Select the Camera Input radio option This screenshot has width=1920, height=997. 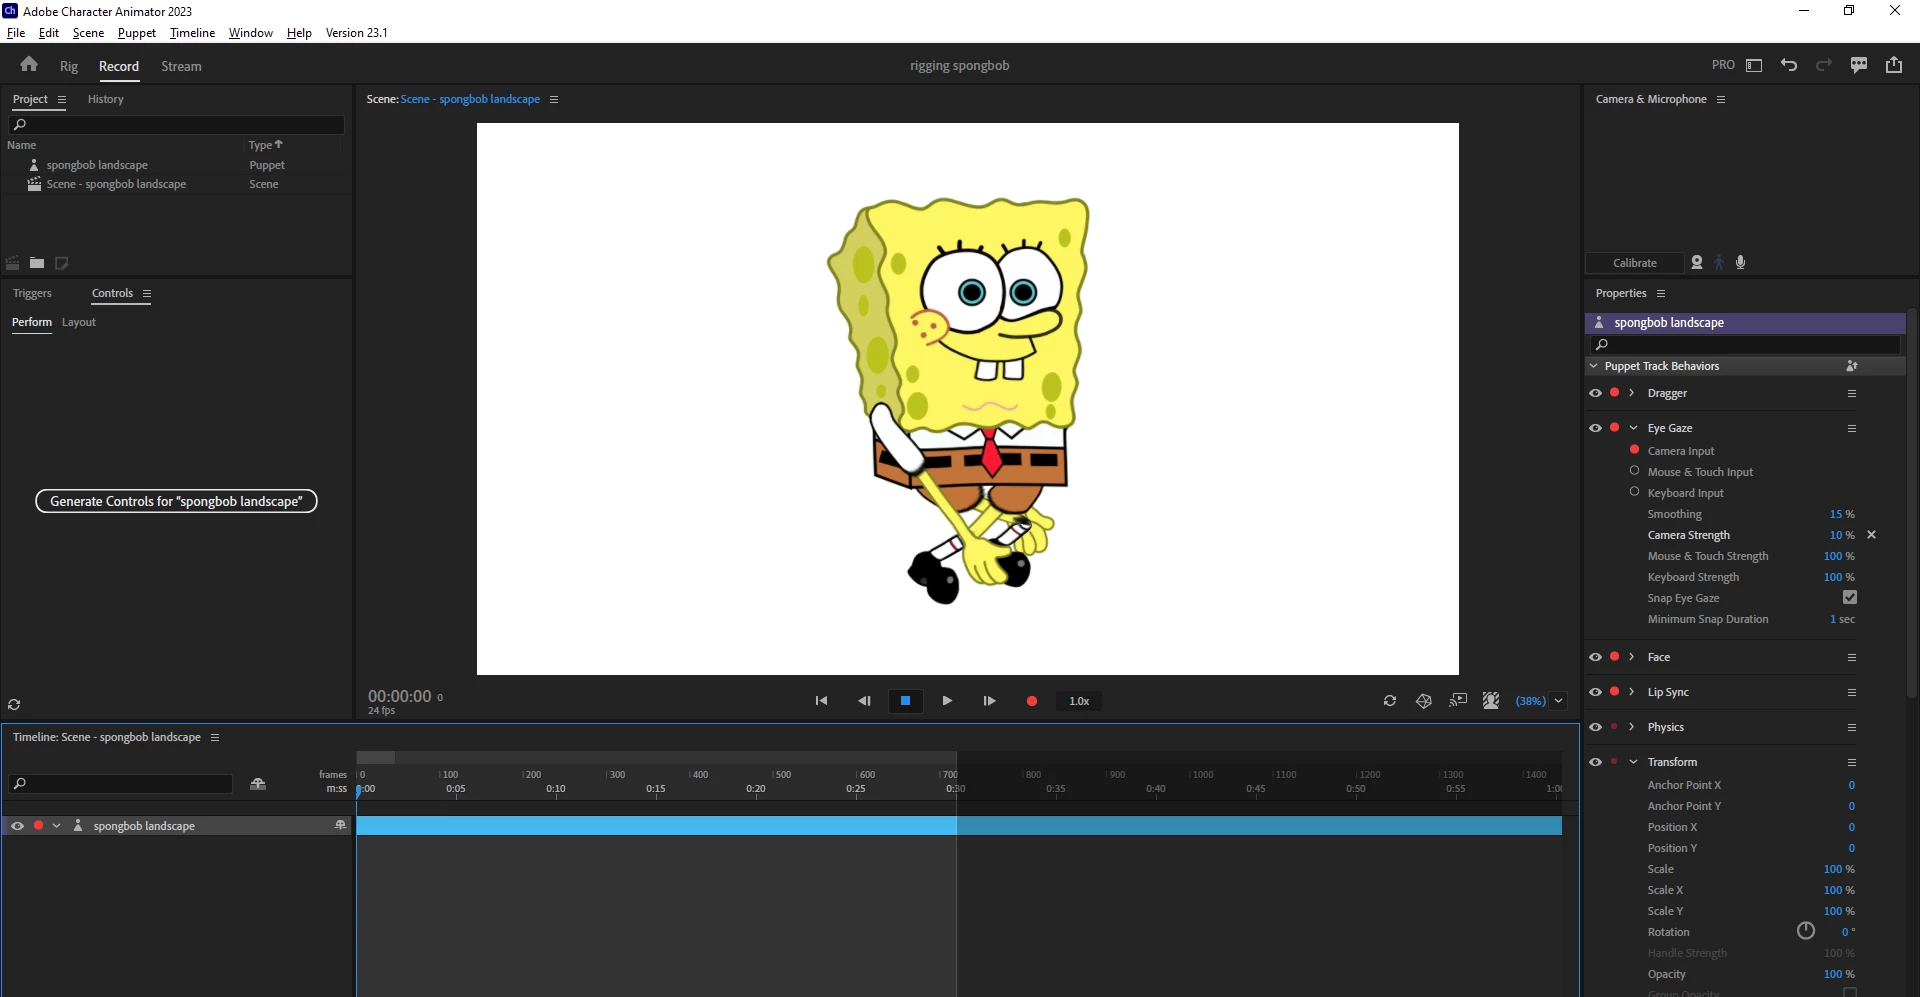coord(1635,450)
